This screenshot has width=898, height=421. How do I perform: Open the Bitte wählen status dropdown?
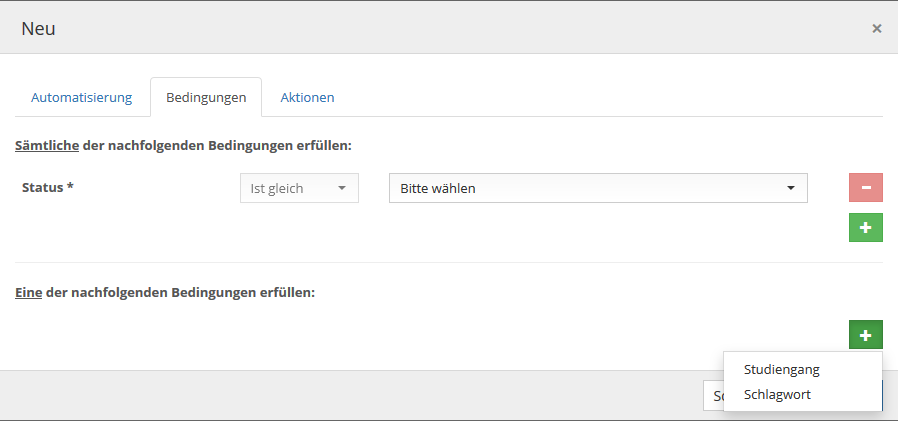(x=596, y=188)
